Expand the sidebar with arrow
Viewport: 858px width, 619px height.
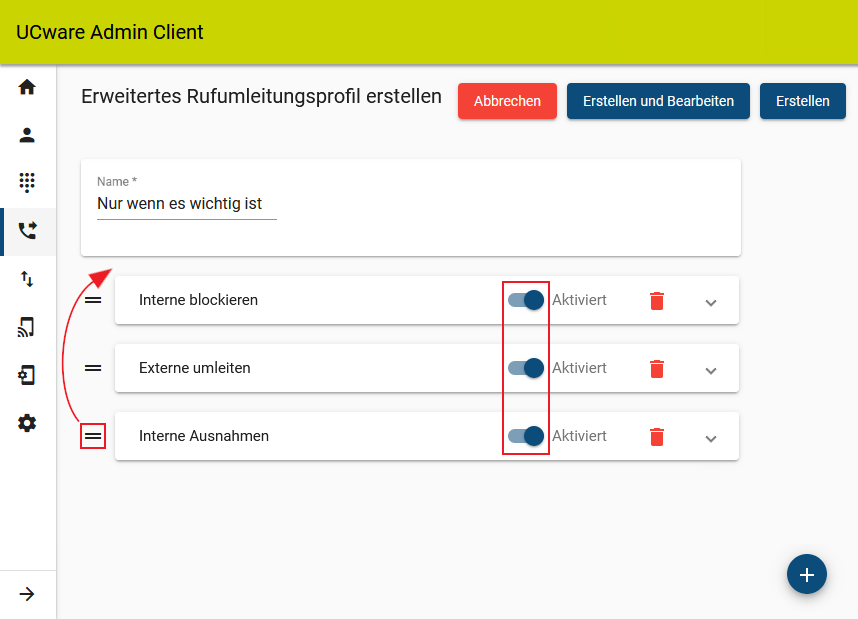[27, 594]
